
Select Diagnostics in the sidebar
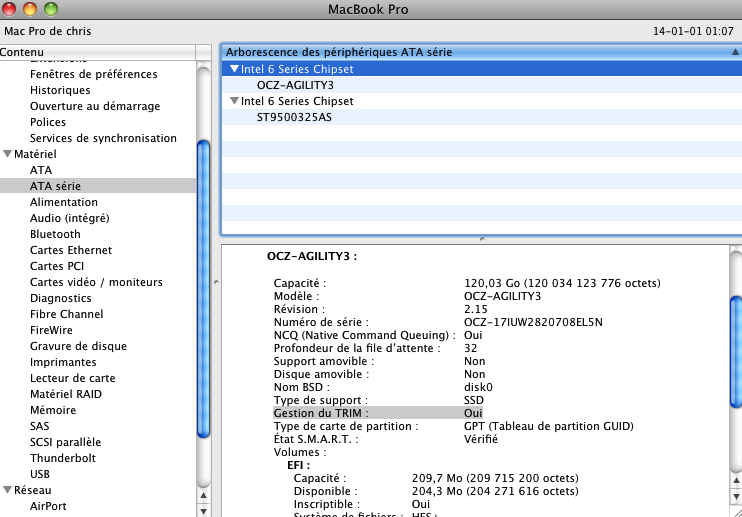point(61,298)
